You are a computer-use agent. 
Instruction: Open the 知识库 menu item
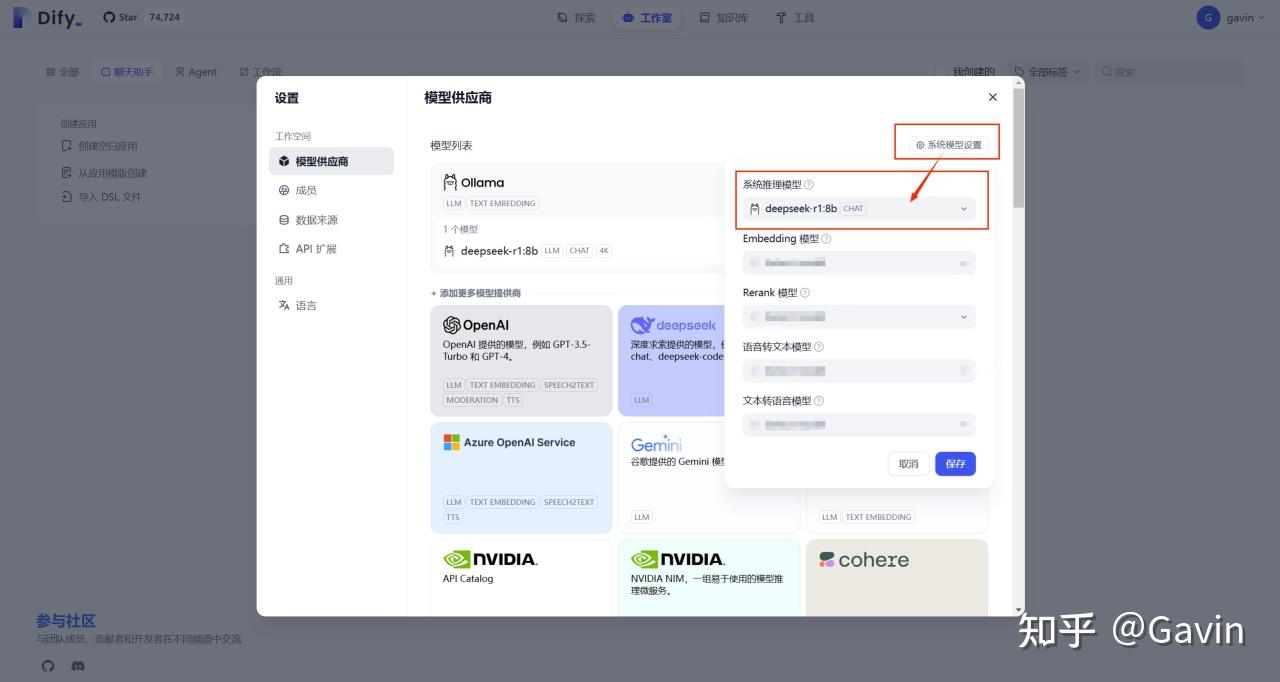pos(724,17)
